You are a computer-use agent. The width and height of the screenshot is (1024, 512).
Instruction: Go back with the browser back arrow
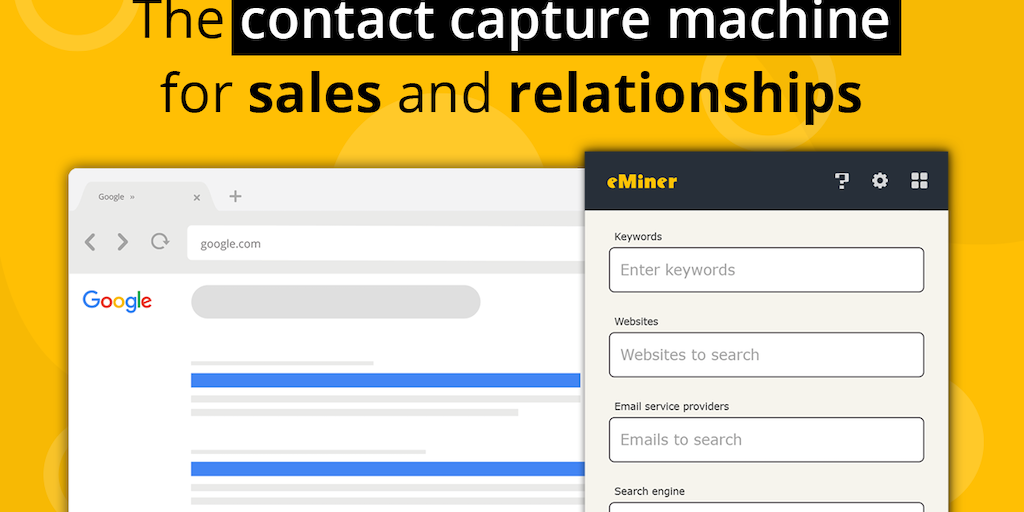point(91,242)
